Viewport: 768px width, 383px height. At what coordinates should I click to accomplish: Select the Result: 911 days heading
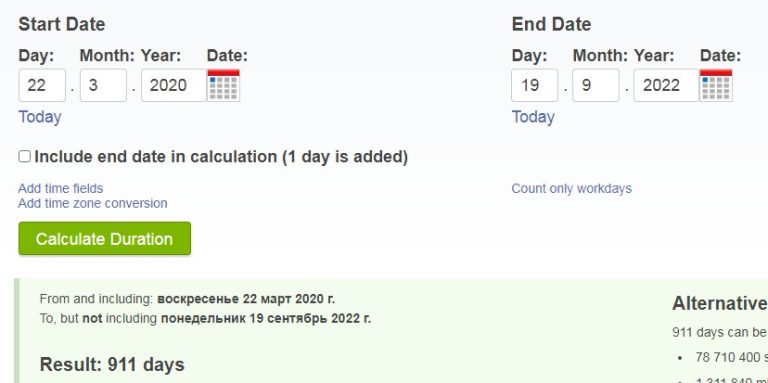point(112,365)
